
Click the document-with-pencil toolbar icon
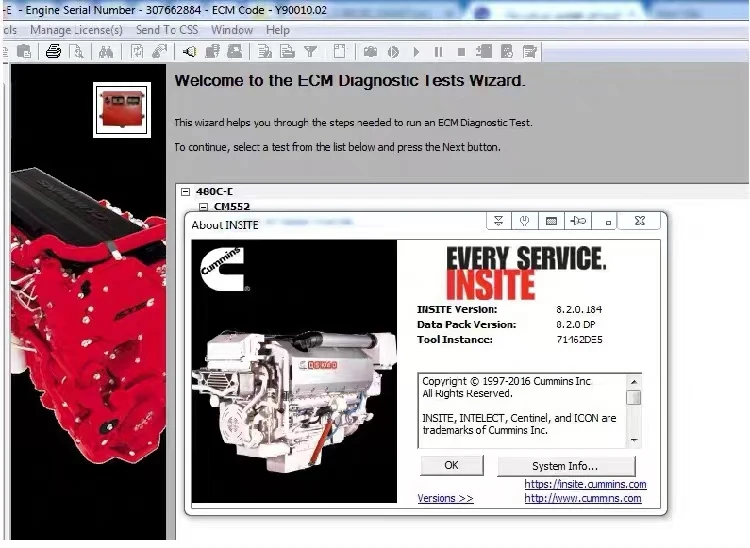(x=265, y=51)
